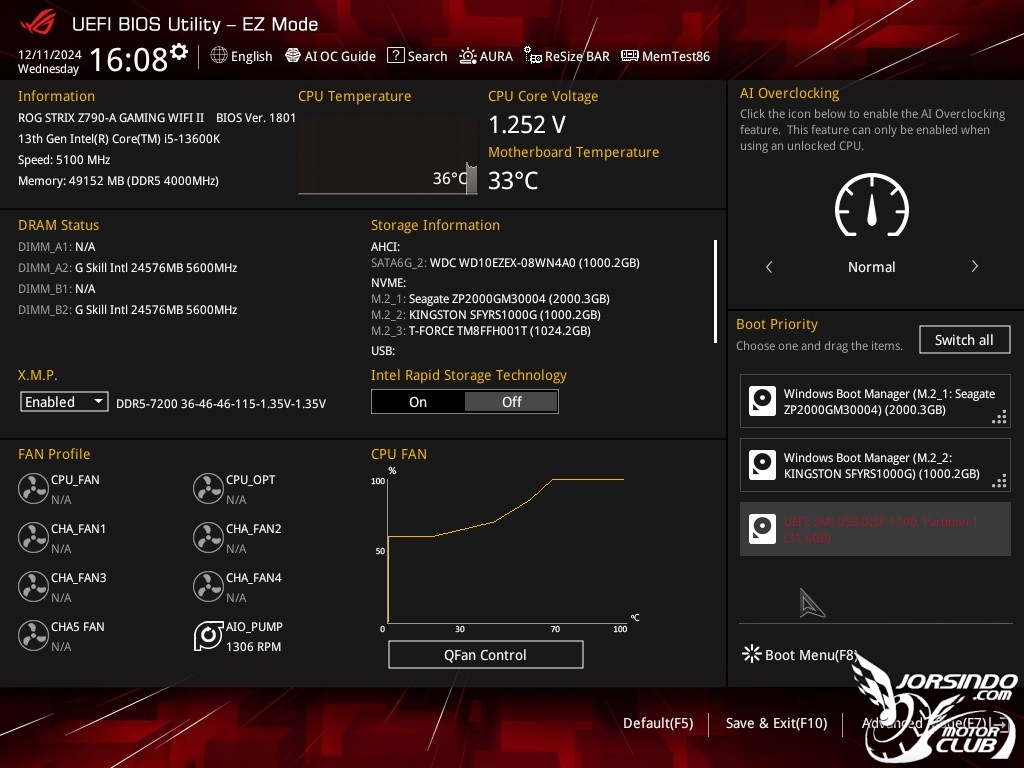Click the AIO_PUMP pump icon
The image size is (1024, 768).
click(208, 635)
